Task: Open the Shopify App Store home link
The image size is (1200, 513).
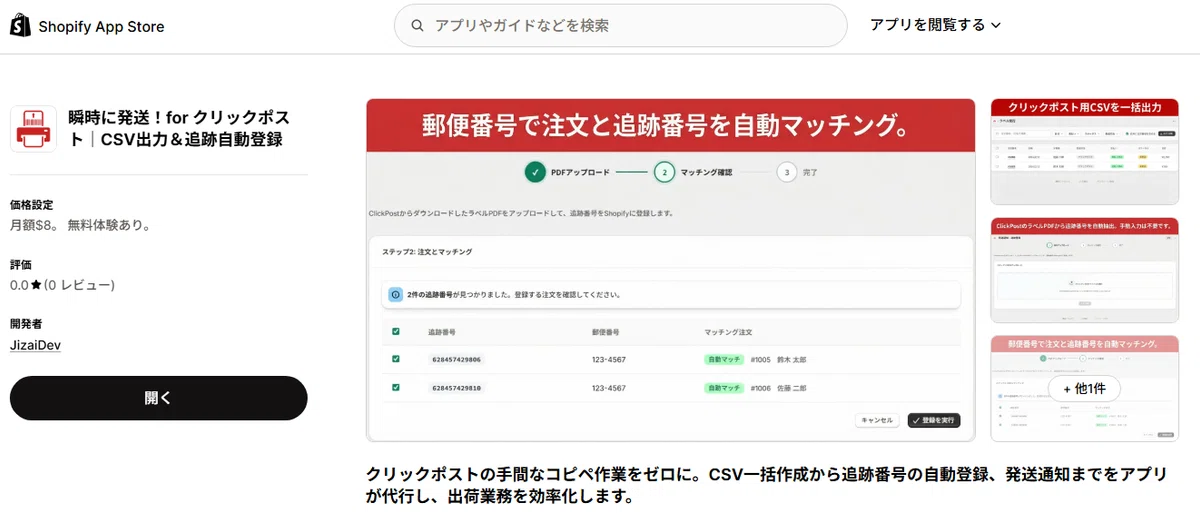Action: click(87, 26)
